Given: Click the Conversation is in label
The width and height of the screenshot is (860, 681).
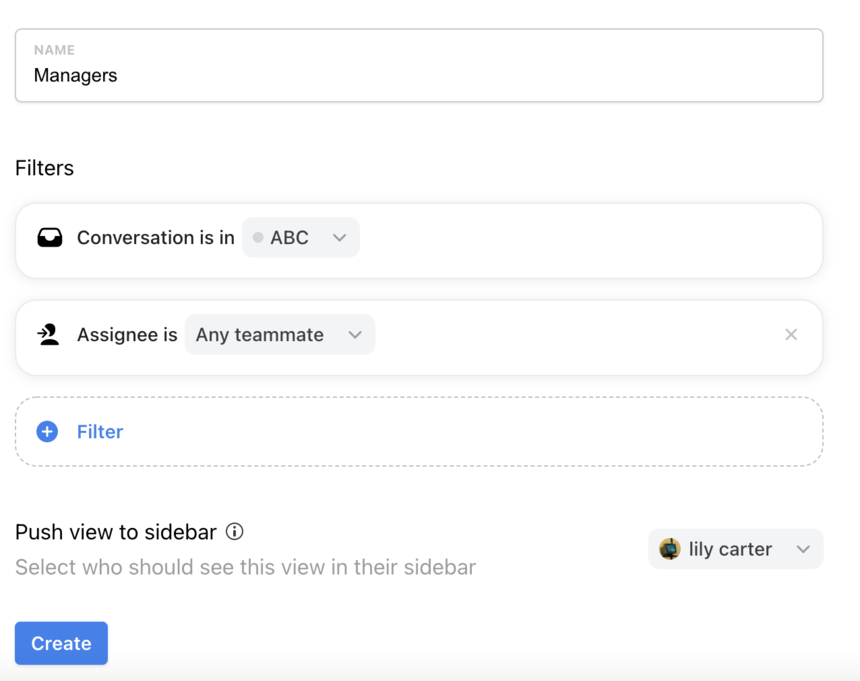Looking at the screenshot, I should [156, 237].
